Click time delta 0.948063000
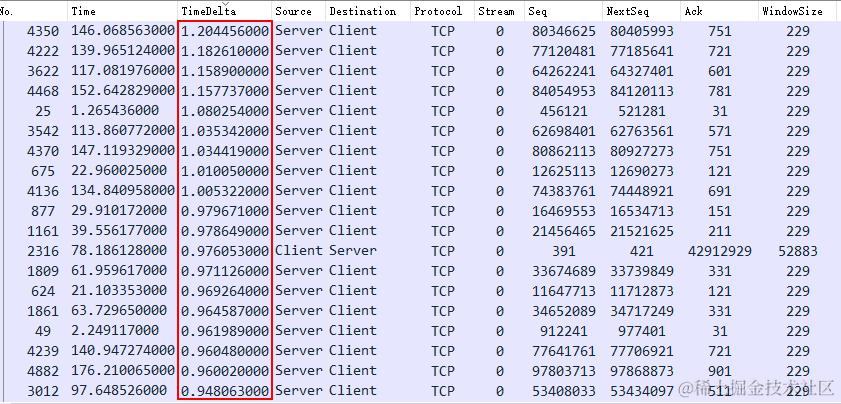This screenshot has height=404, width=841. 225,391
